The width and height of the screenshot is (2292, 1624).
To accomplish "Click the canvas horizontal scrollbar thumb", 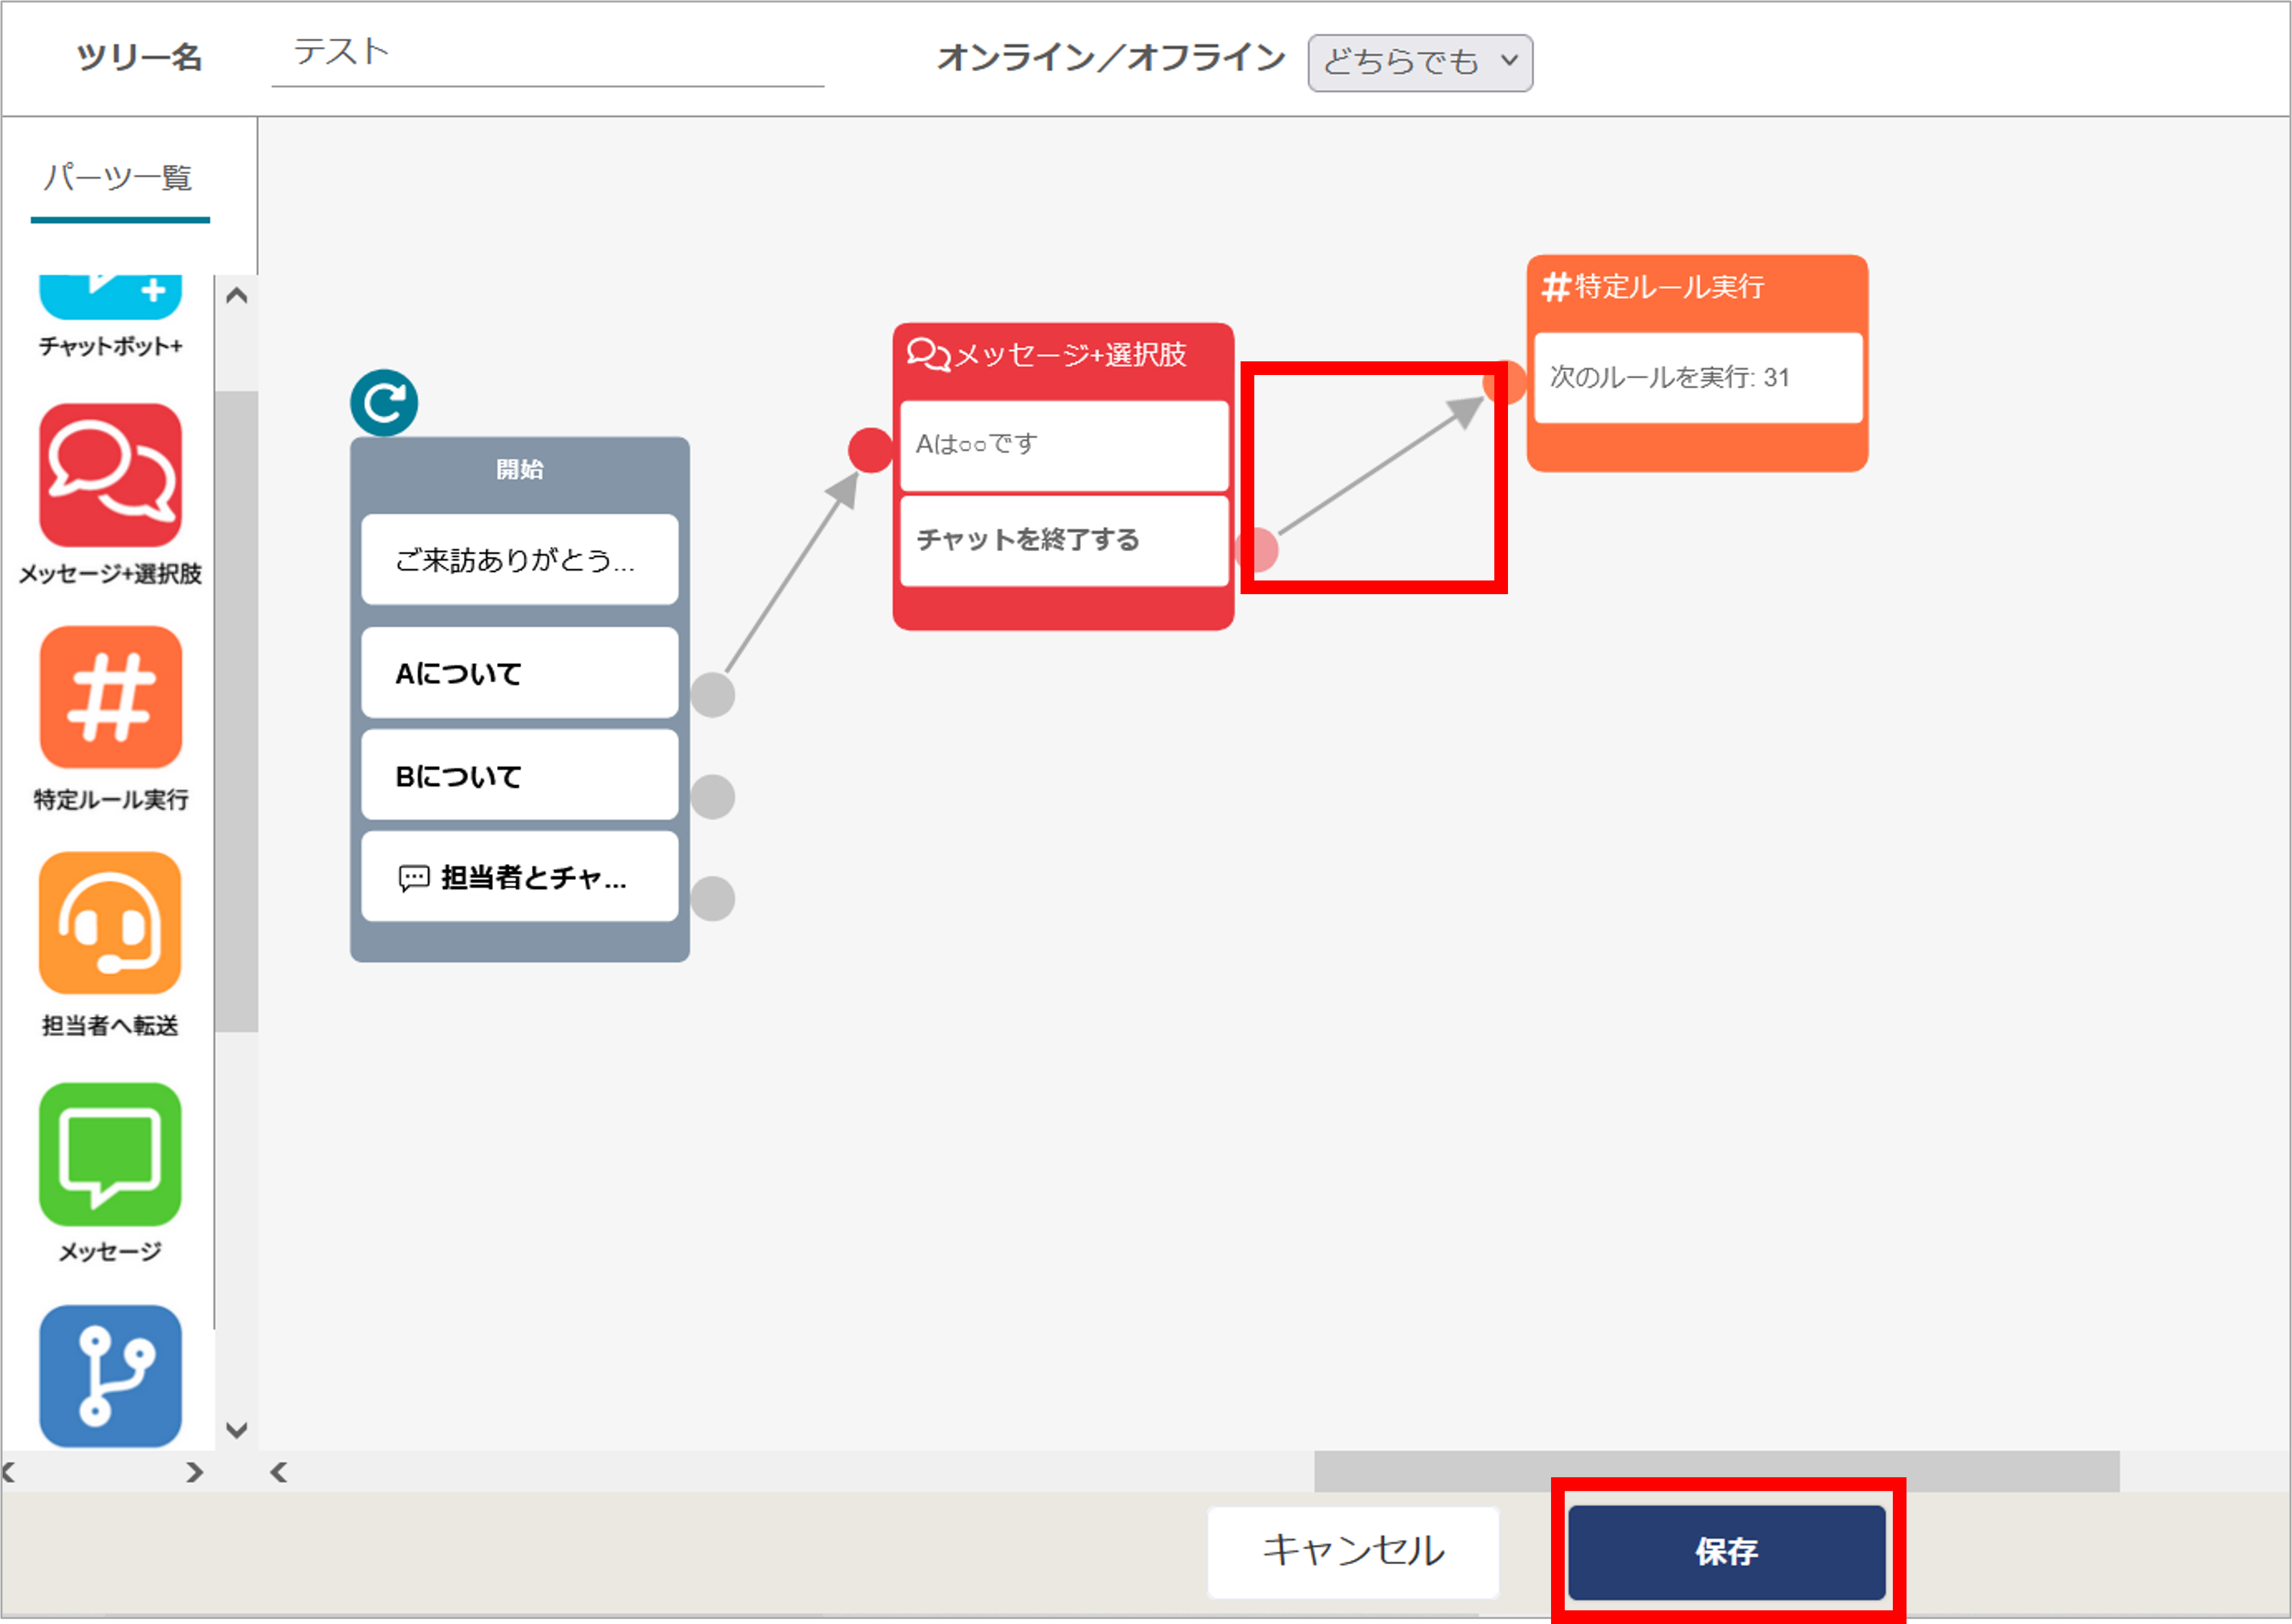I will pos(1717,1472).
